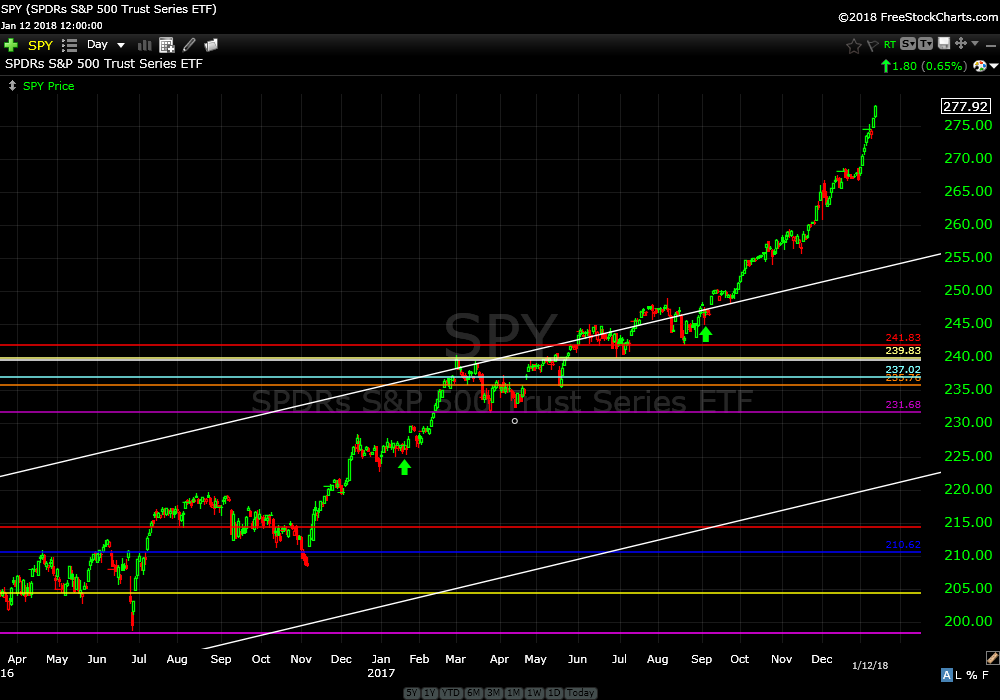Viewport: 1000px width, 700px height.
Task: Click the bar chart style icon
Action: point(144,45)
